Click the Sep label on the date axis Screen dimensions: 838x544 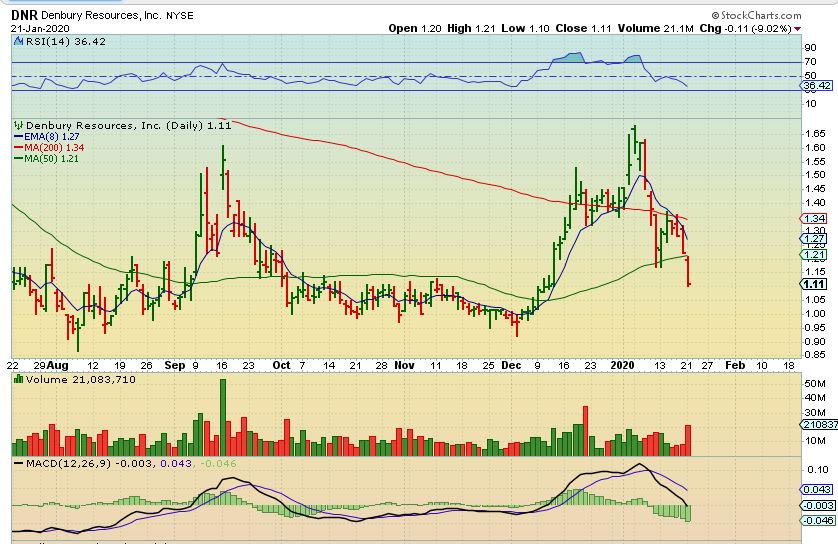click(x=175, y=365)
